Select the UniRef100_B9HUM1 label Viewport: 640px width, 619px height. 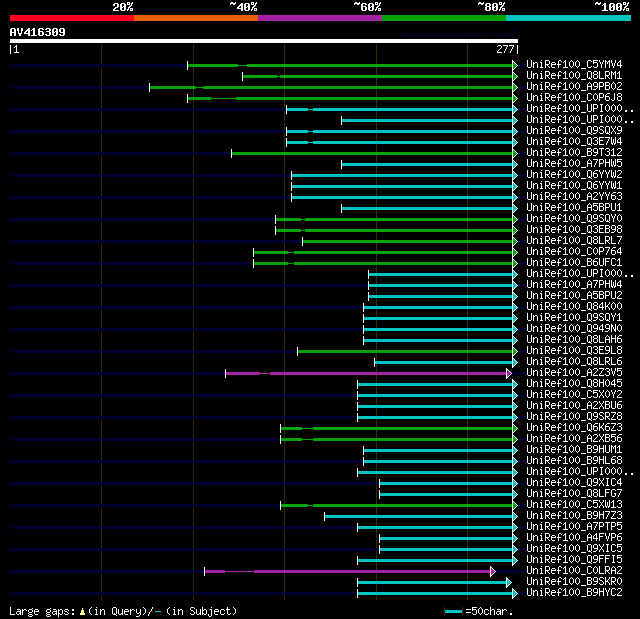[x=574, y=450]
